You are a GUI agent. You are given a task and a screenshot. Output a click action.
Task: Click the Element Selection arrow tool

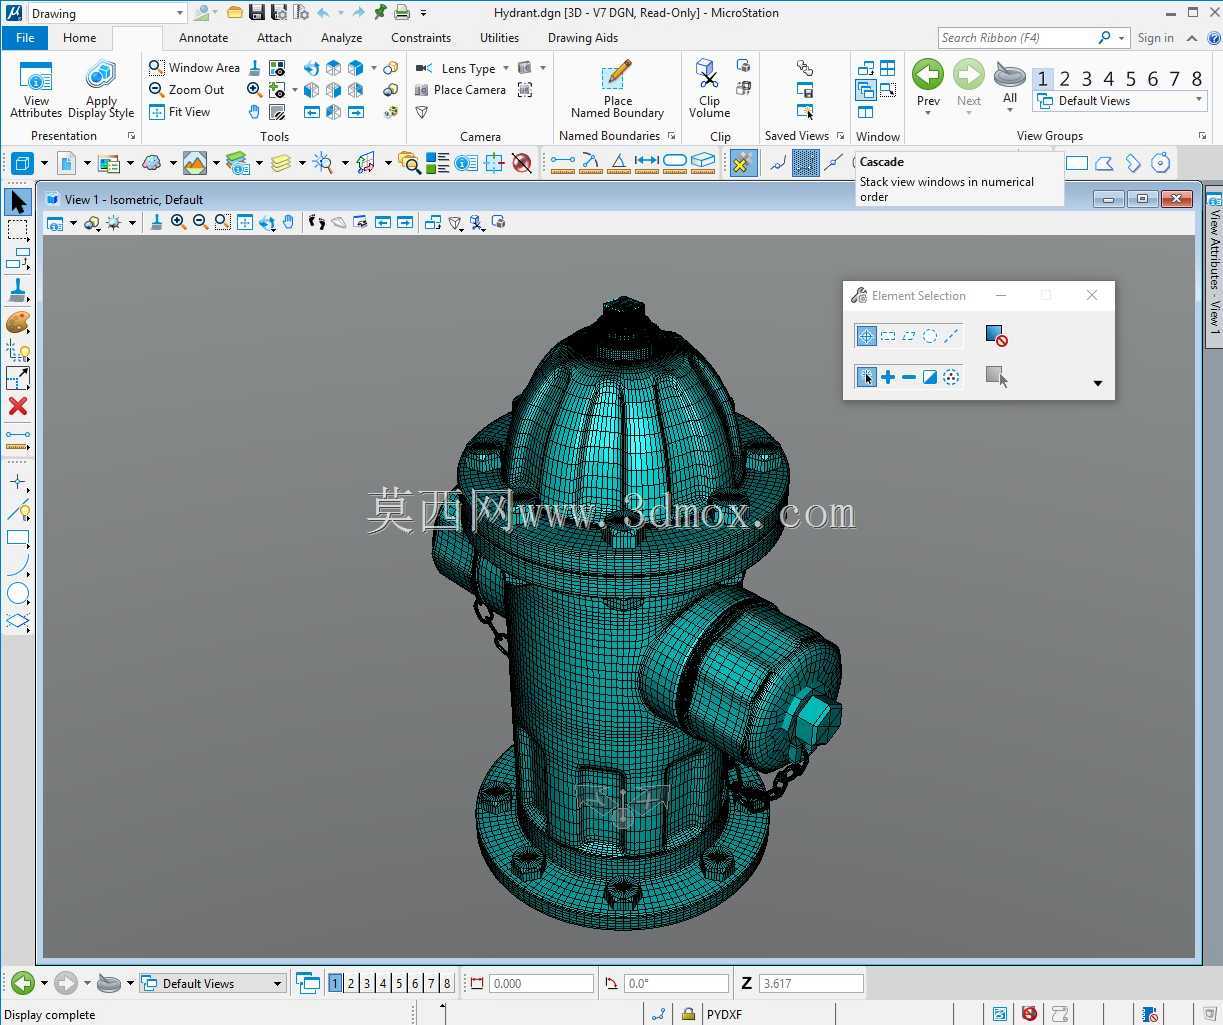coord(18,201)
